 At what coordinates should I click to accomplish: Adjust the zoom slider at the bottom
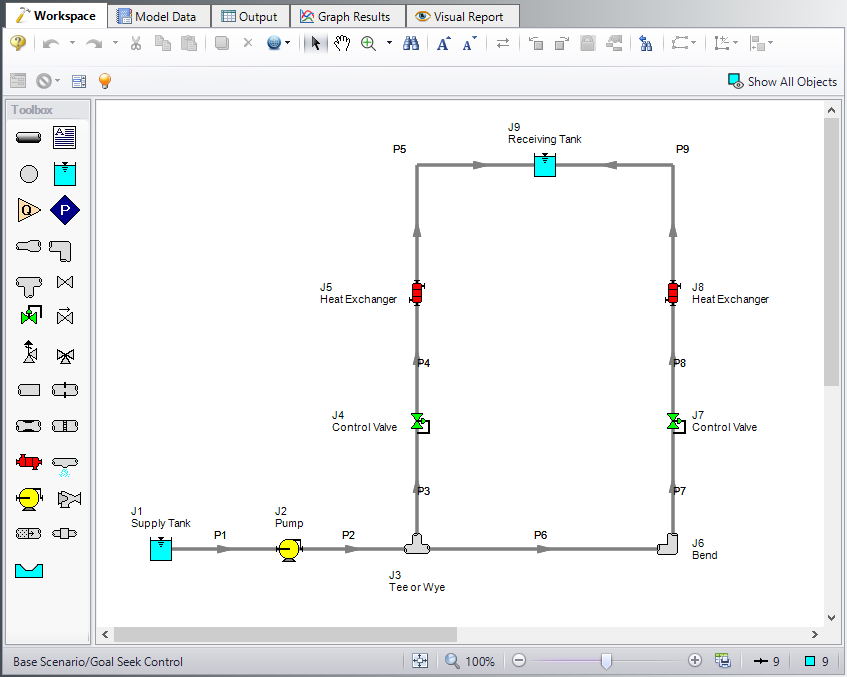coord(607,660)
